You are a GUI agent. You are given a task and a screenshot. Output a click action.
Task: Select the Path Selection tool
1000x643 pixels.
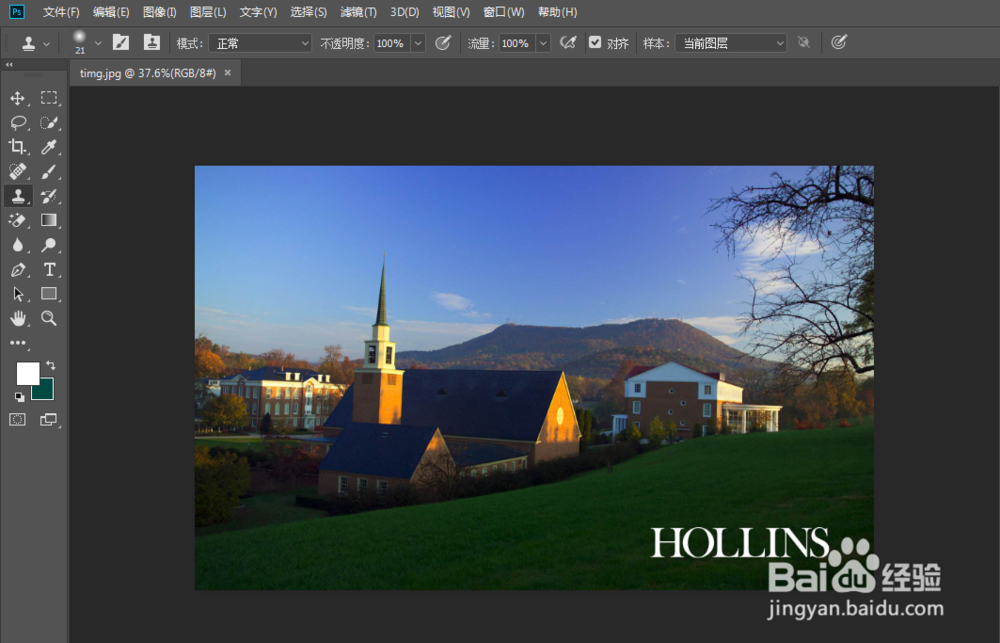pyautogui.click(x=18, y=293)
